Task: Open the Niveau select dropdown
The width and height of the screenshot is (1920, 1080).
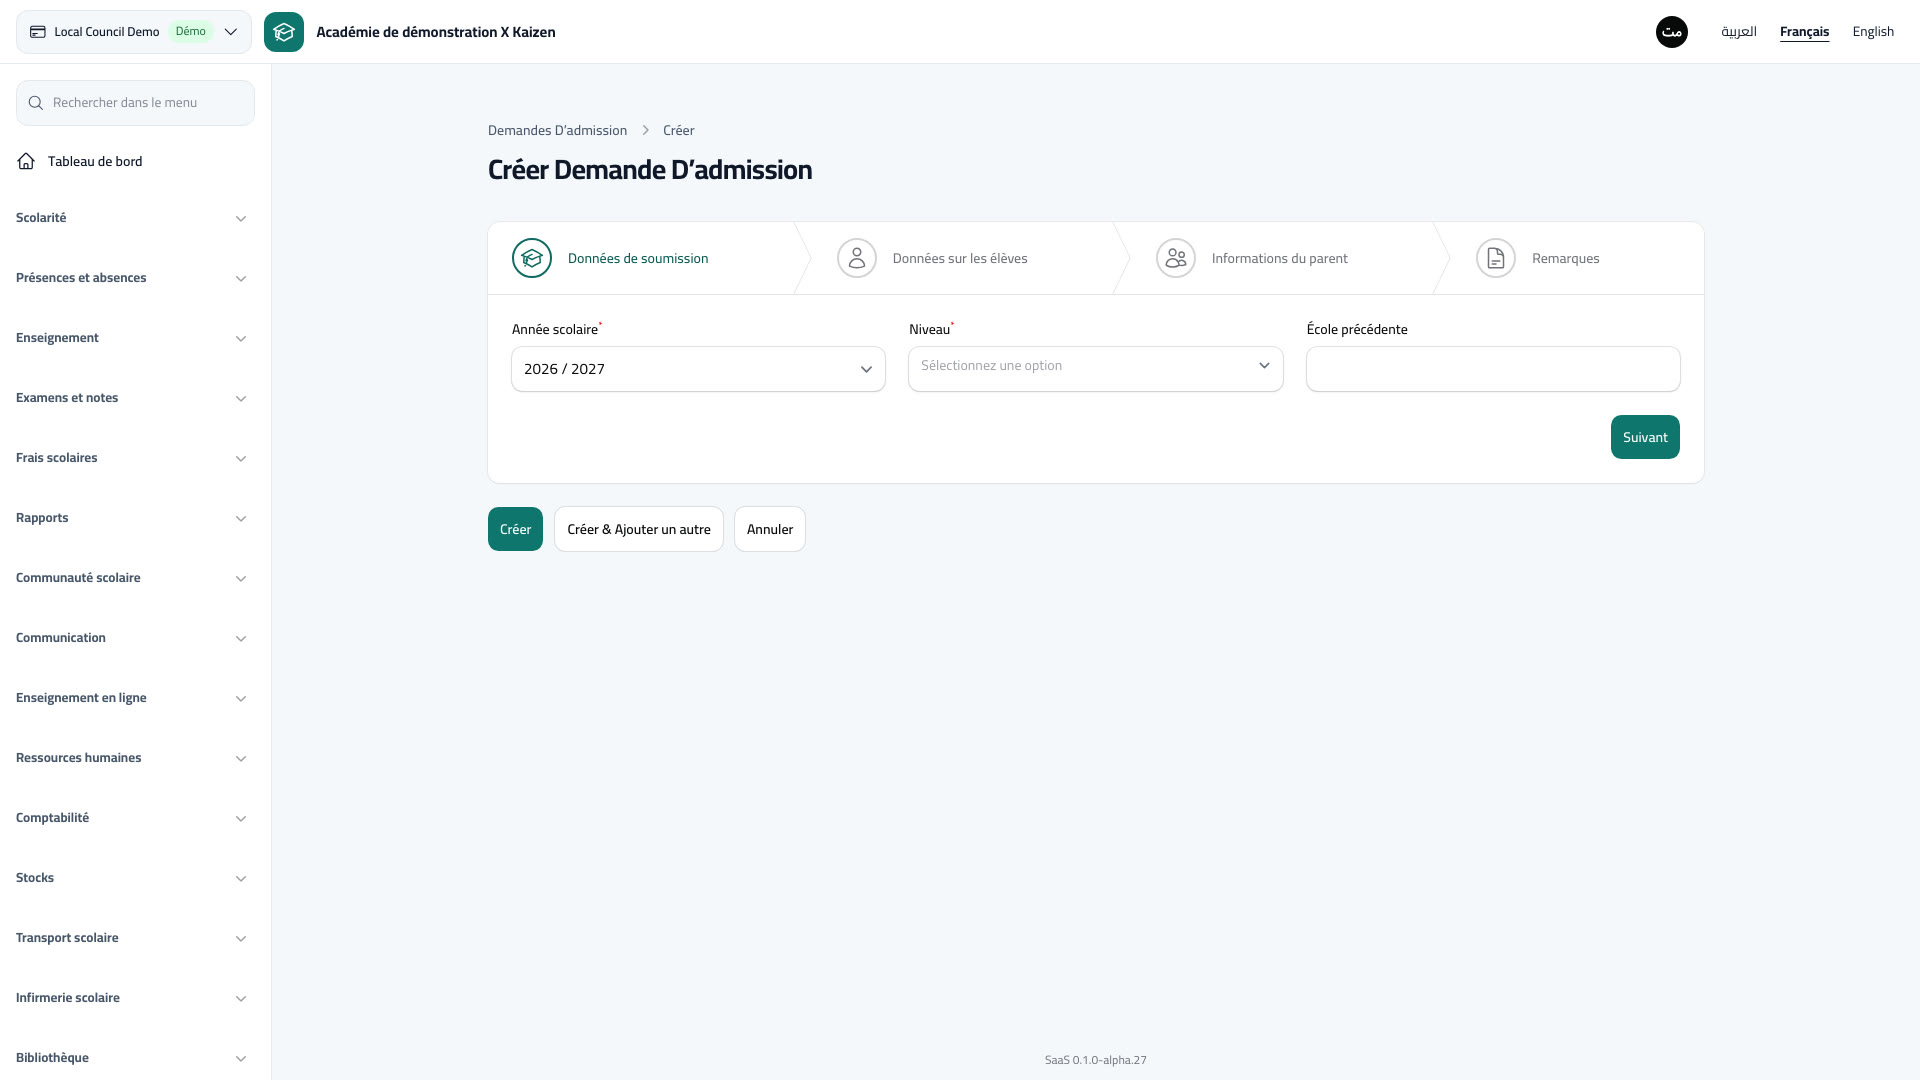Action: point(1096,369)
